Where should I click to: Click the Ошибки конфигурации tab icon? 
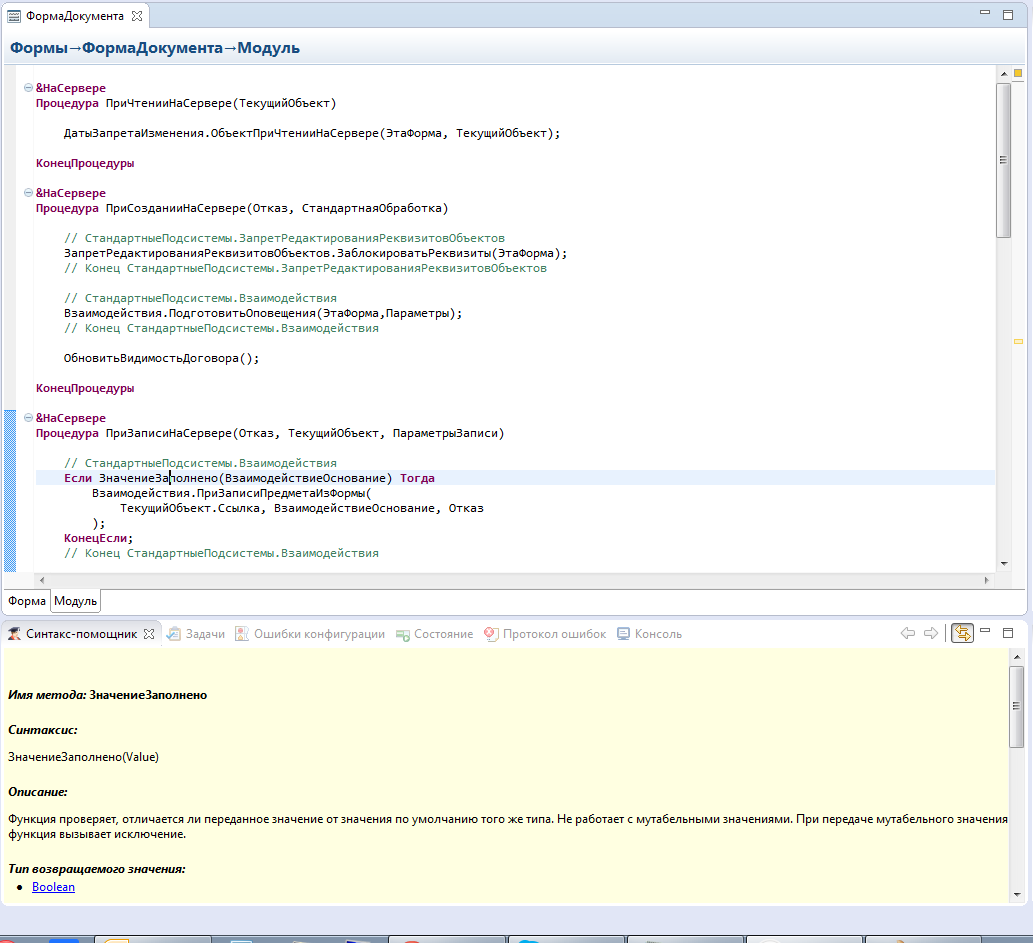(242, 634)
